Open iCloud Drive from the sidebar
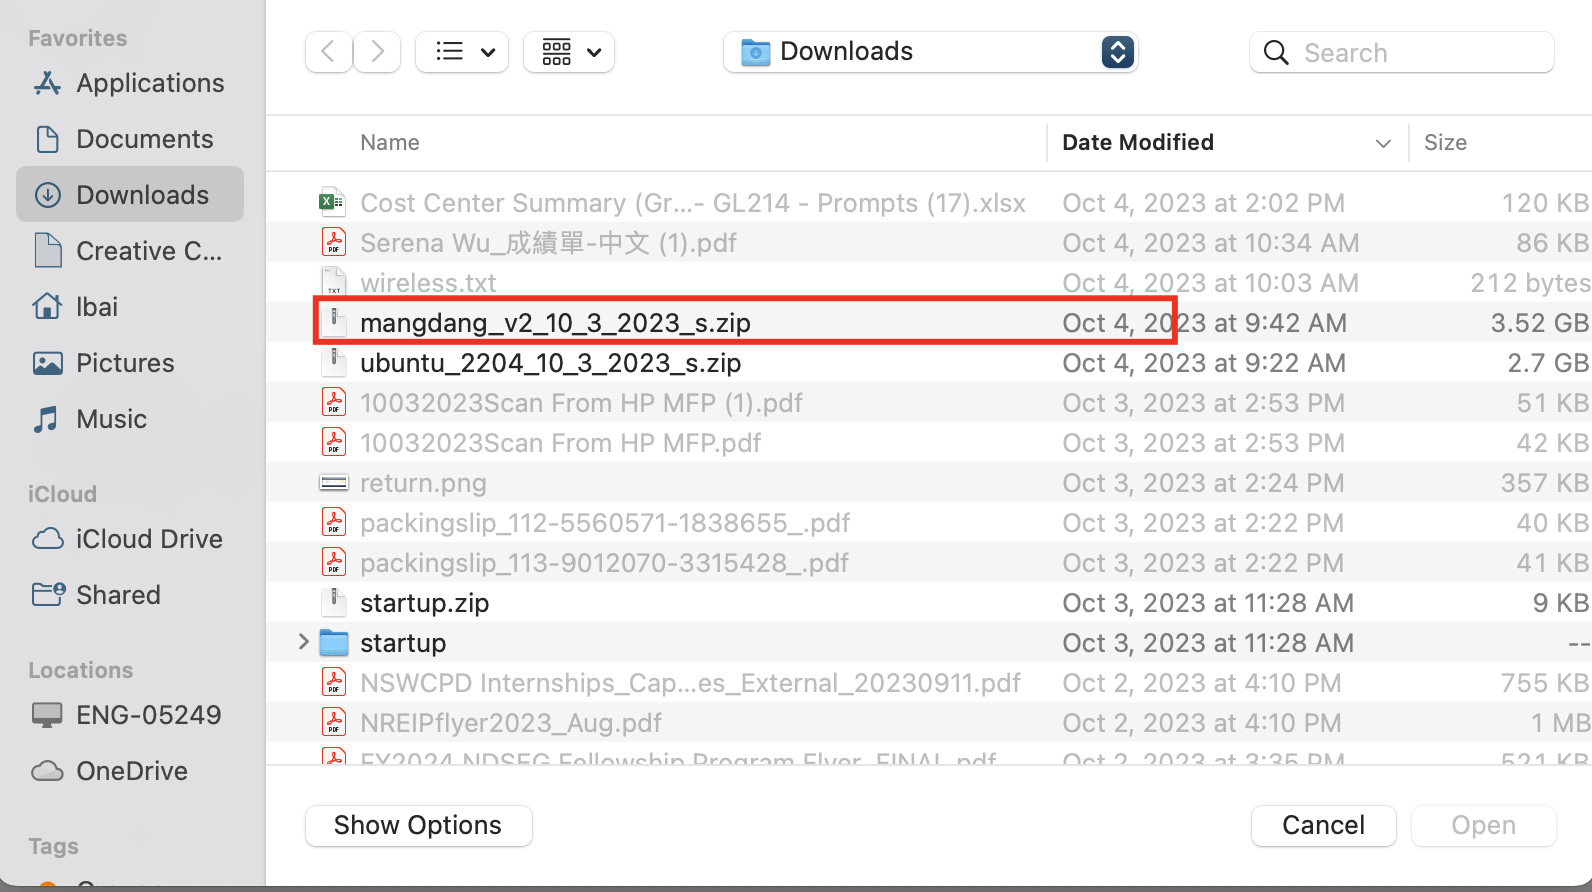1592x892 pixels. point(149,539)
